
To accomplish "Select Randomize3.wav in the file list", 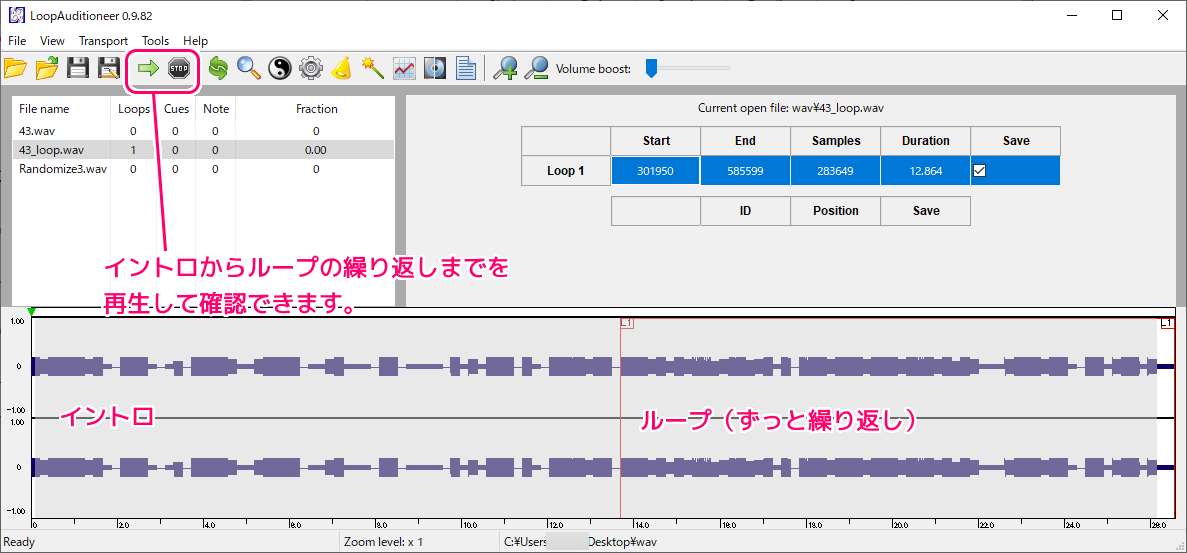I will 62,169.
